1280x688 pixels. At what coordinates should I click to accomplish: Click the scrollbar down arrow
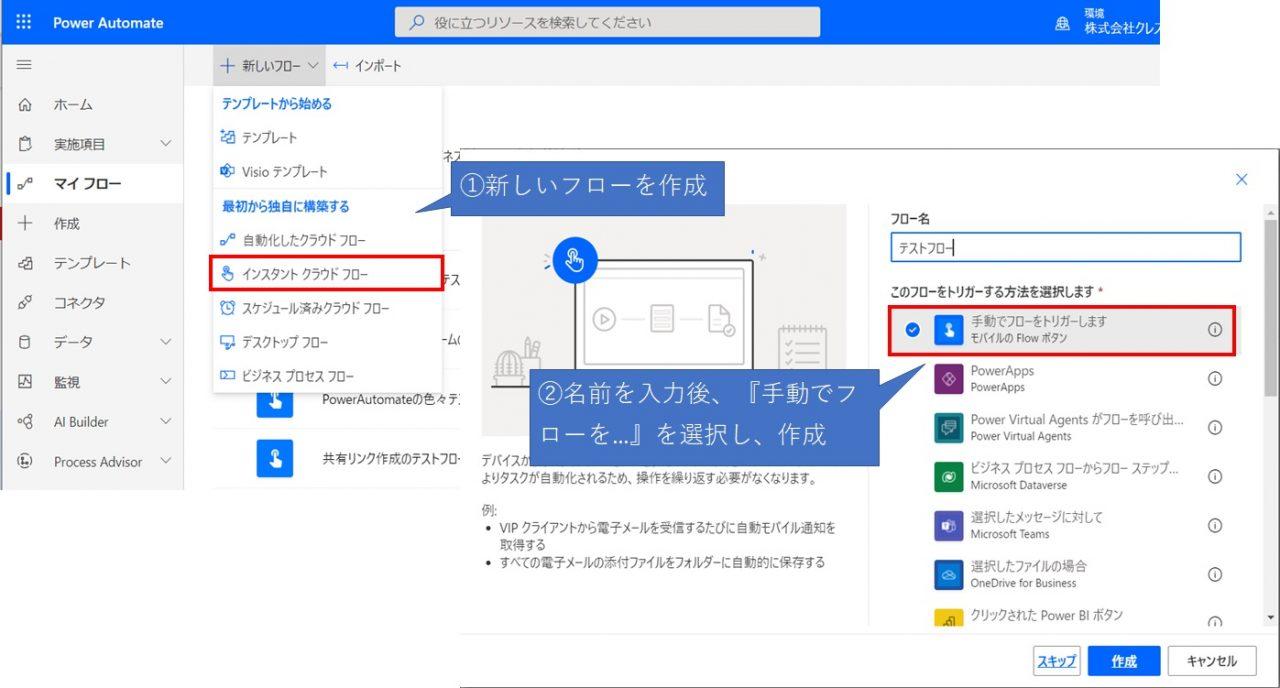(x=1271, y=619)
